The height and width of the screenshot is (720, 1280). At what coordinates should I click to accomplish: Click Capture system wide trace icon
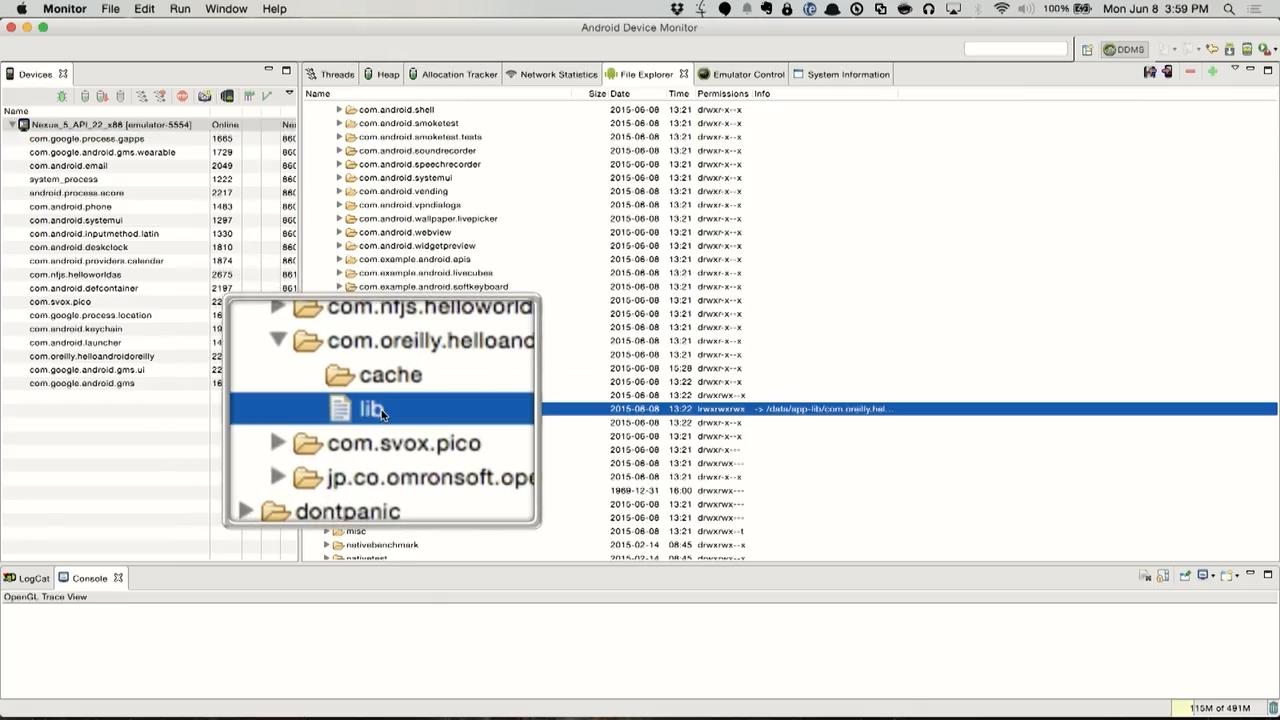tap(249, 96)
